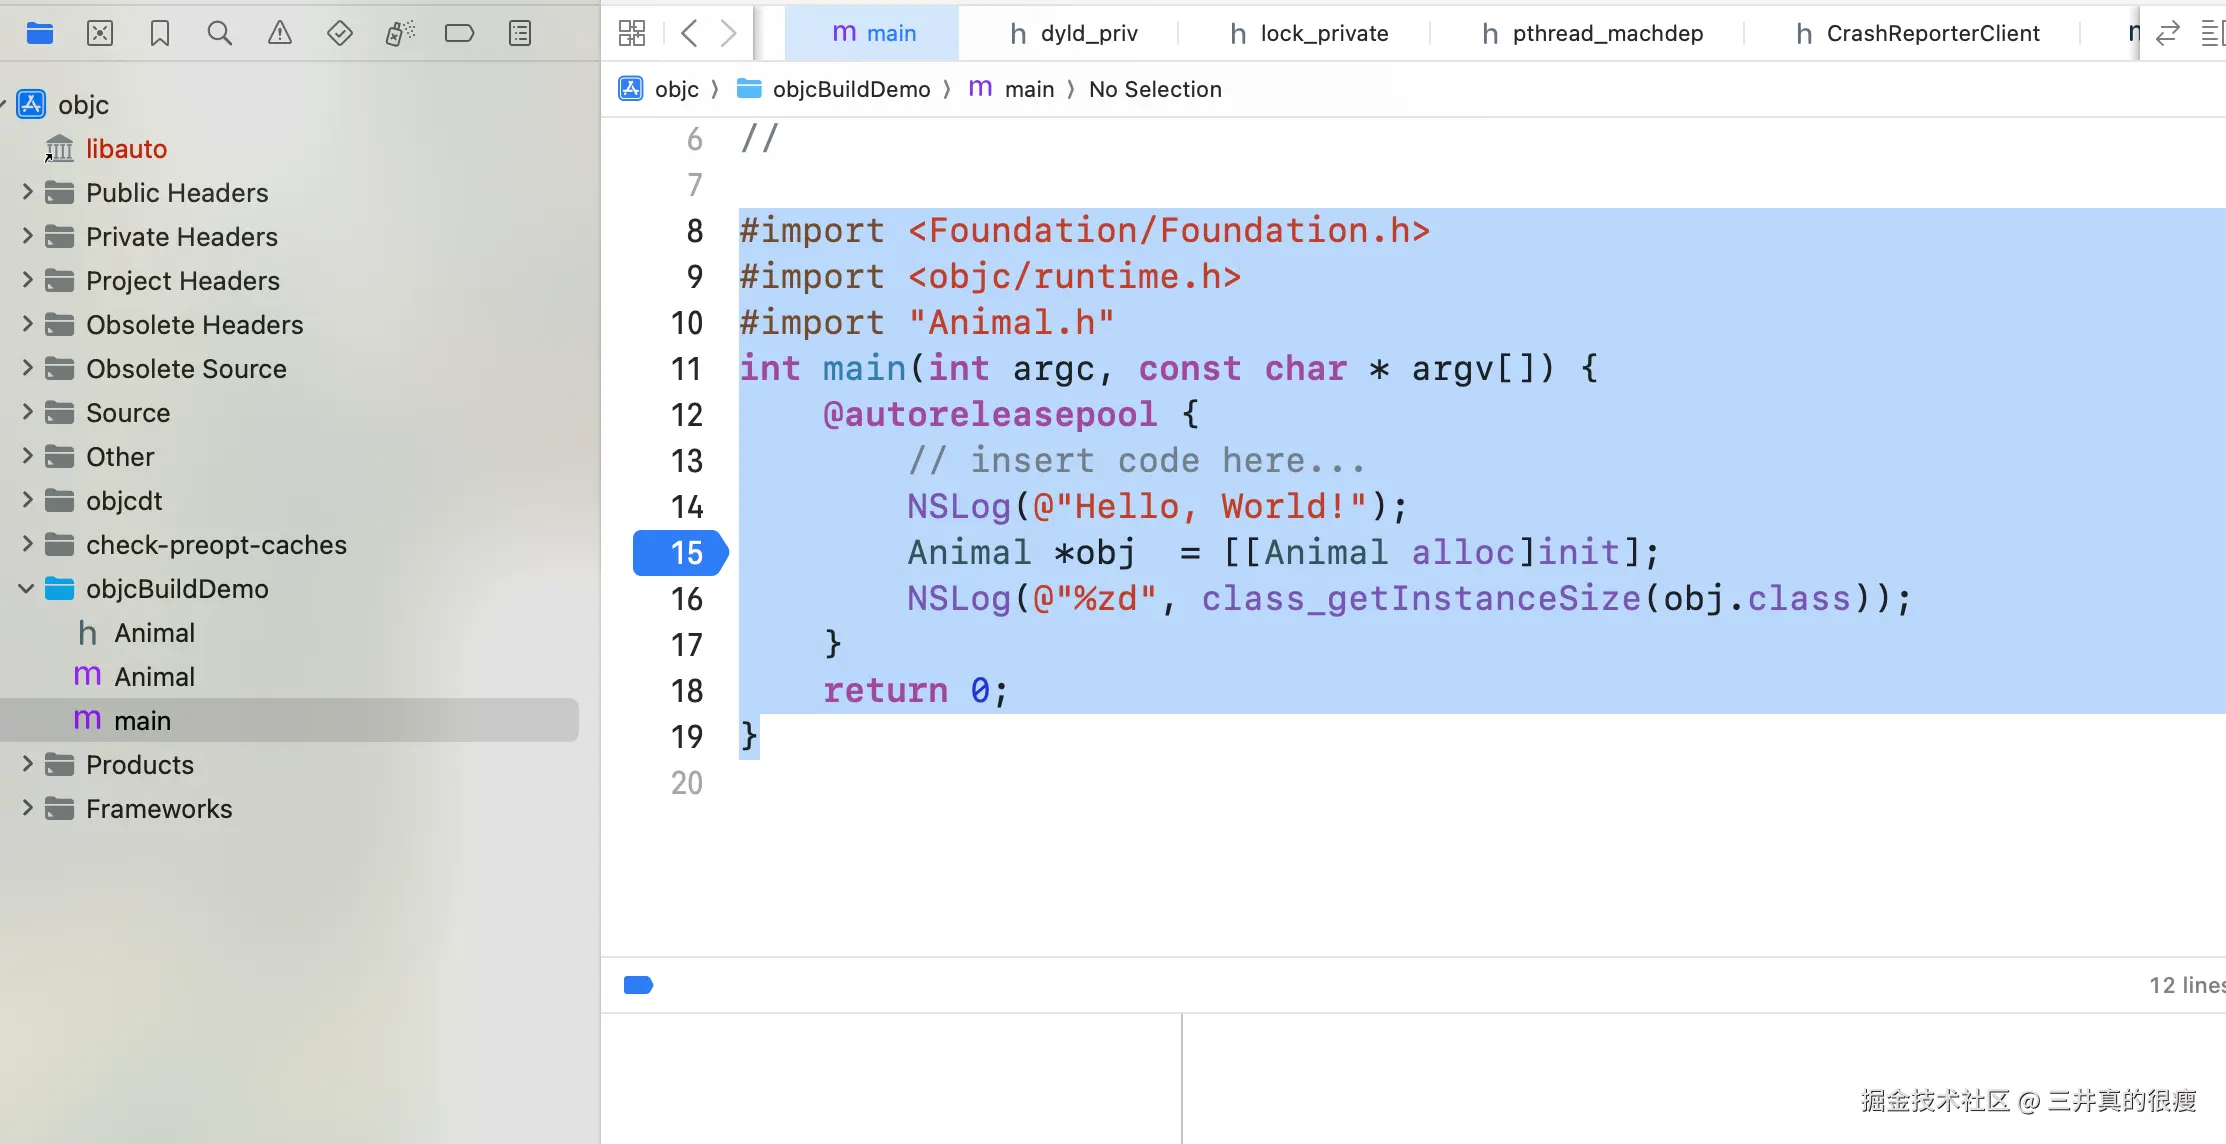The image size is (2226, 1144).
Task: Show the Bookmark navigator
Action: coord(160,33)
